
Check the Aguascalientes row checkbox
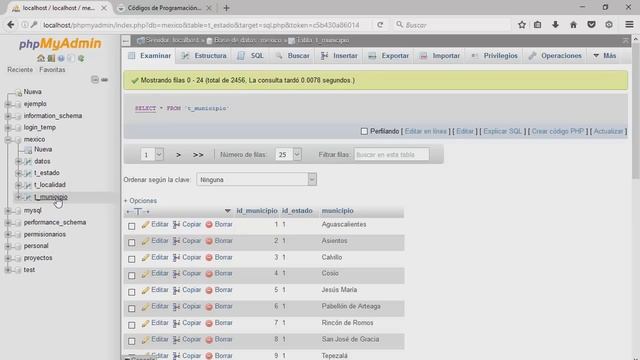coord(131,226)
